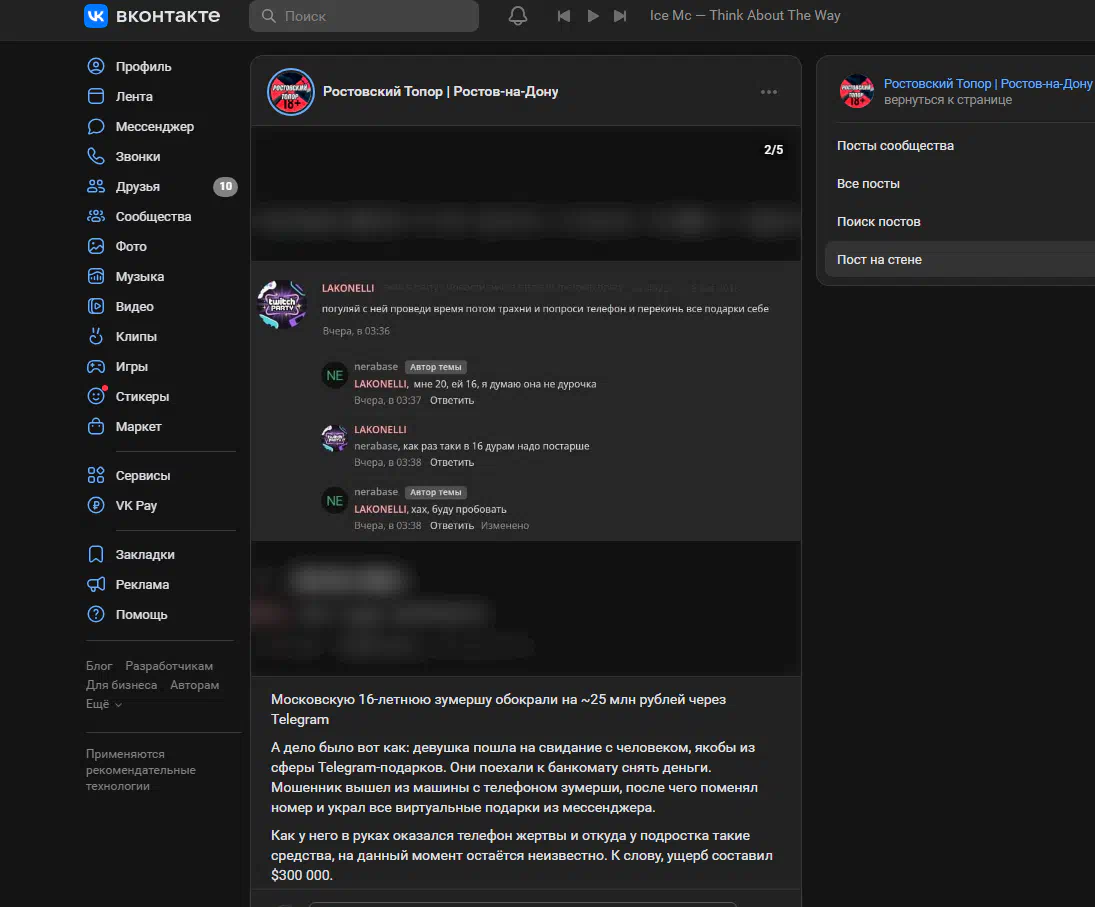The height and width of the screenshot is (907, 1095).
Task: Open Музыка icon in sidebar
Action: click(96, 276)
